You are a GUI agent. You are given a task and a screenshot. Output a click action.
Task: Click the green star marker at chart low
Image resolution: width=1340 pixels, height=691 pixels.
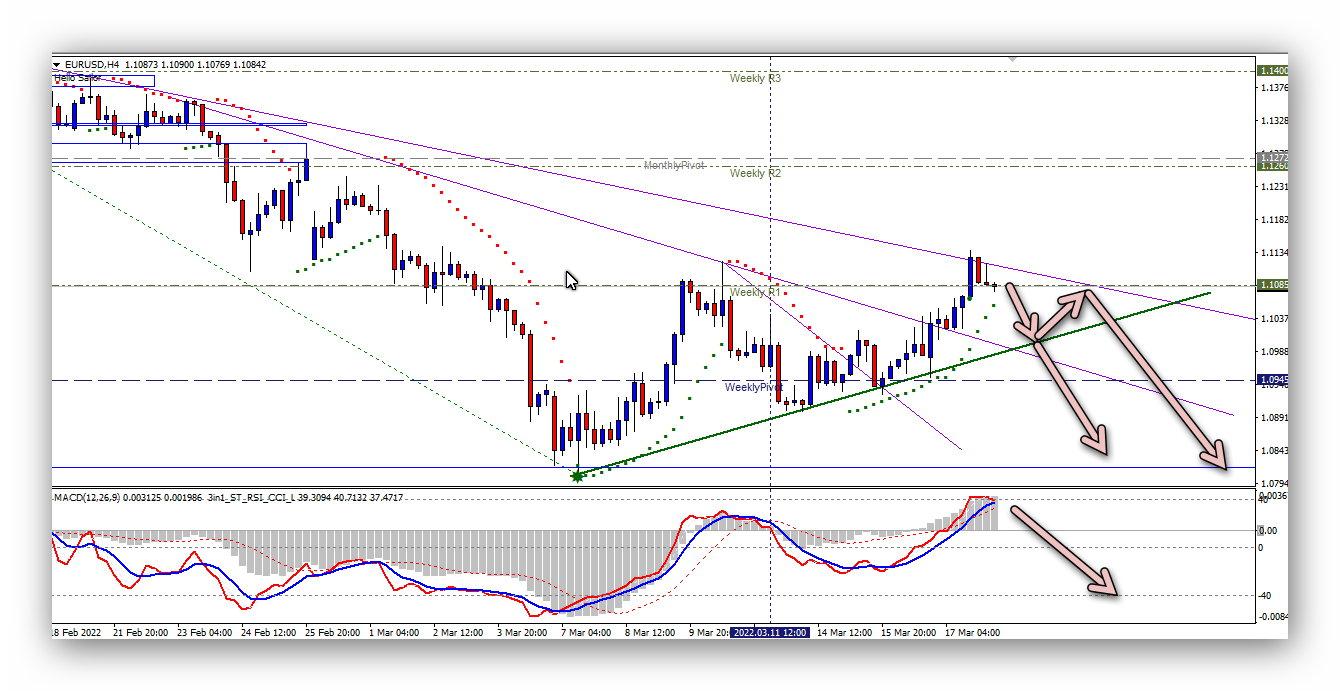(x=577, y=476)
